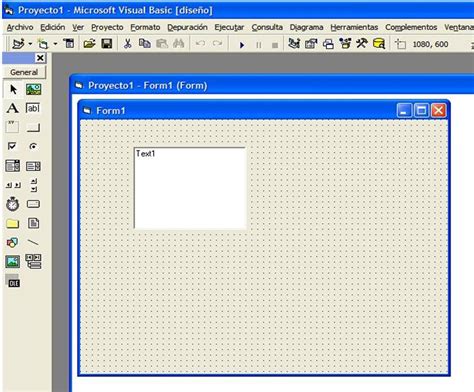Screen dimensions: 474x392
Task: Select the OptionButton control tool
Action: [x=33, y=146]
